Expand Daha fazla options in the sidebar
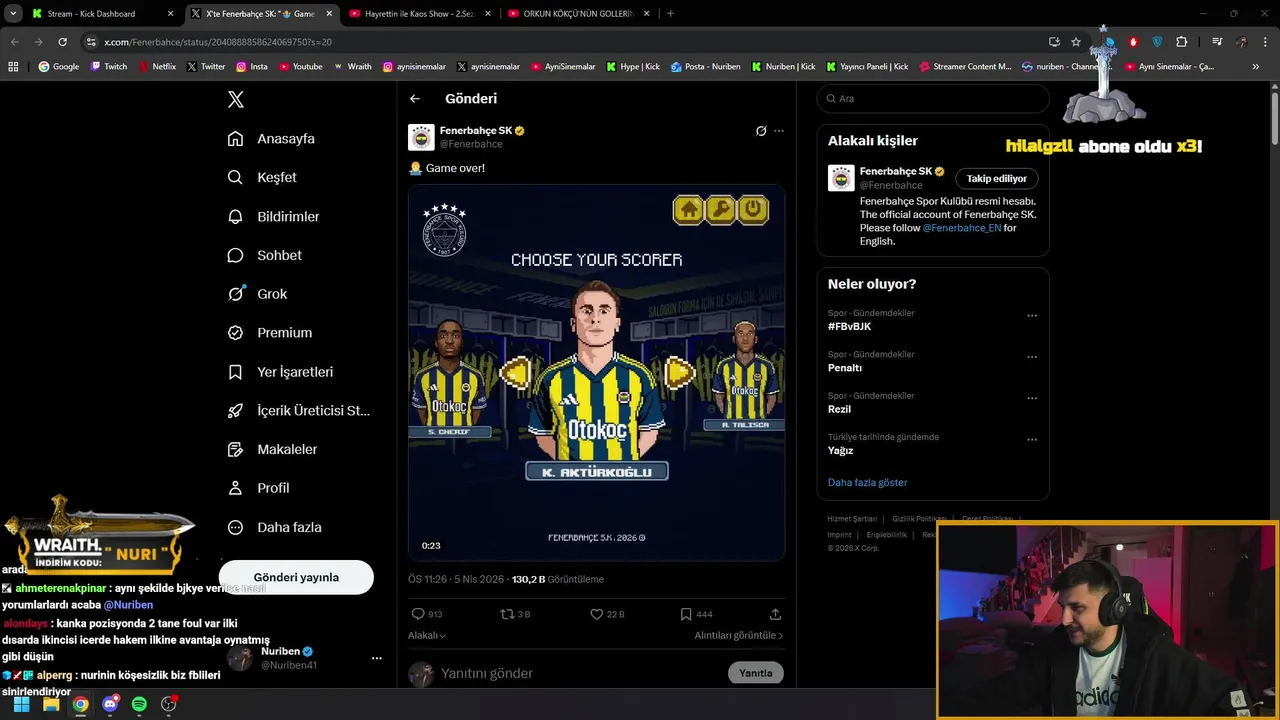Screen dimensions: 1280x720 (x=274, y=527)
